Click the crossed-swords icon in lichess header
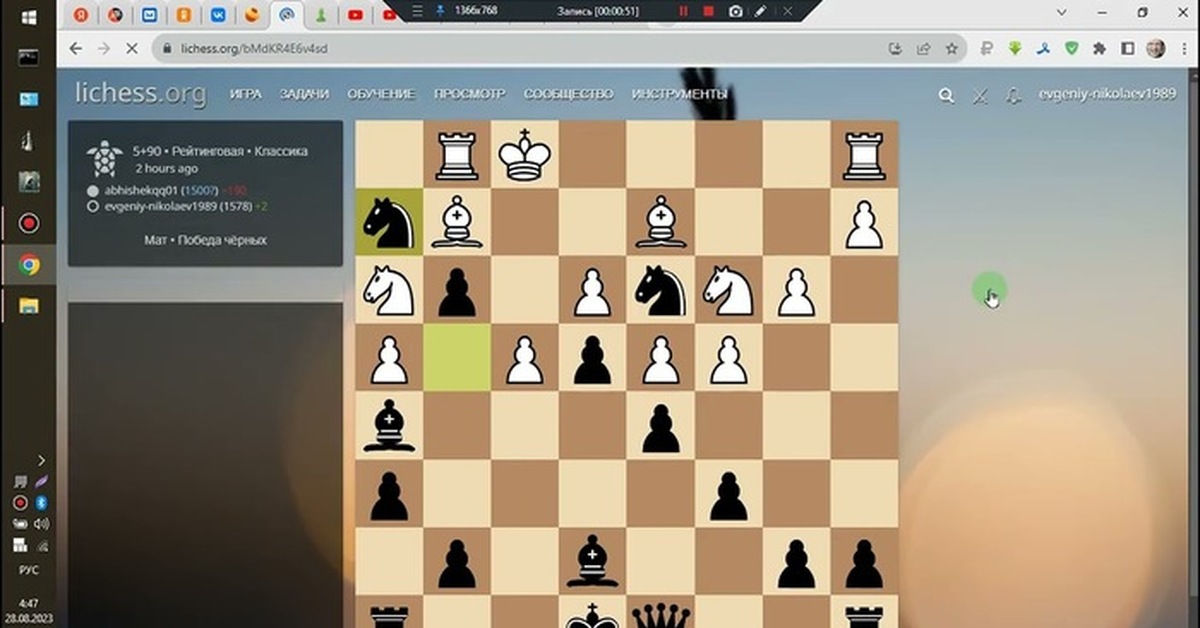The height and width of the screenshot is (628, 1200). click(x=980, y=95)
